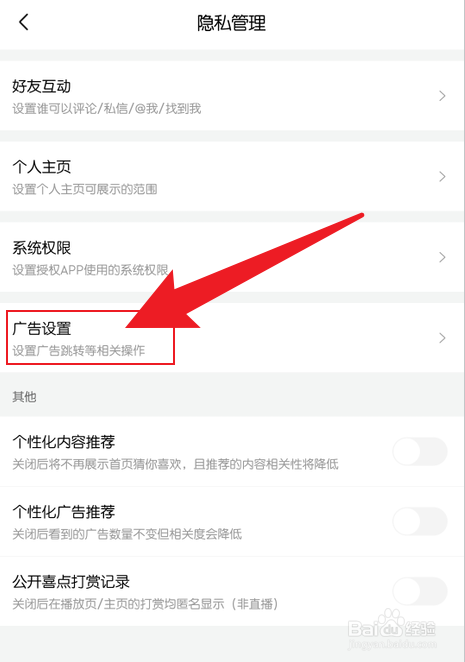465x662 pixels.
Task: Tap 个性化内容推荐 label
Action: tap(64, 442)
